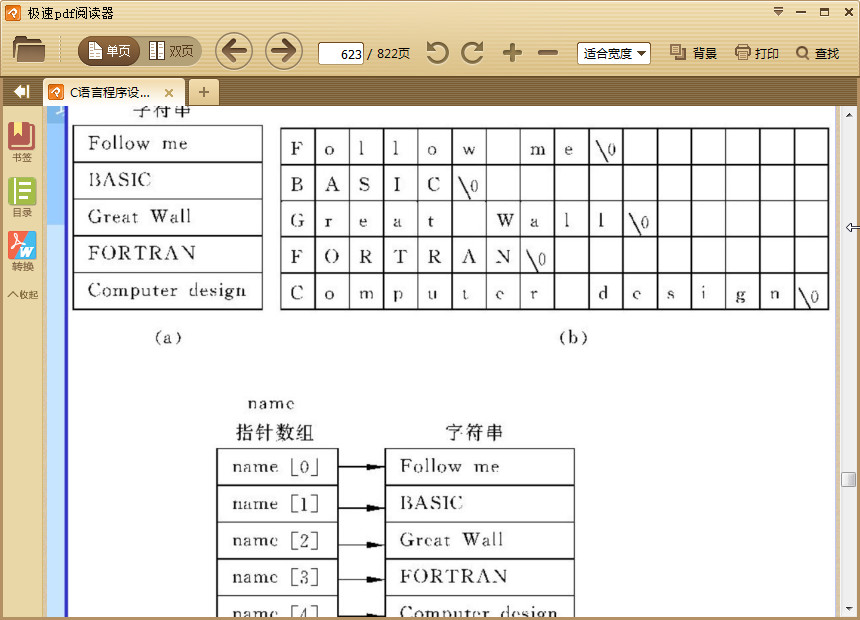860x620 pixels.
Task: Click the (a) figure caption
Action: pyautogui.click(x=168, y=337)
